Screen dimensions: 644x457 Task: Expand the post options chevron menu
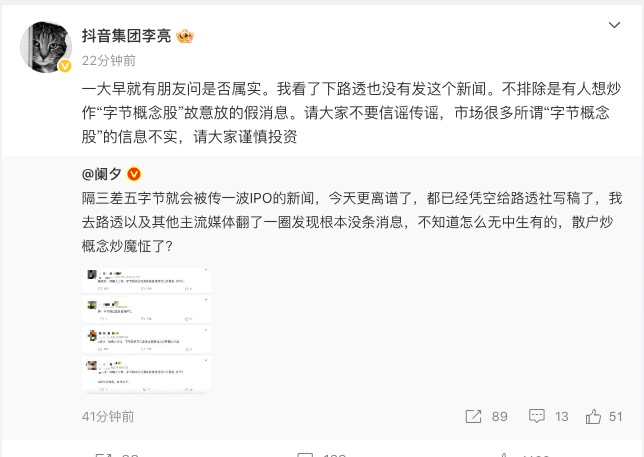point(614,25)
